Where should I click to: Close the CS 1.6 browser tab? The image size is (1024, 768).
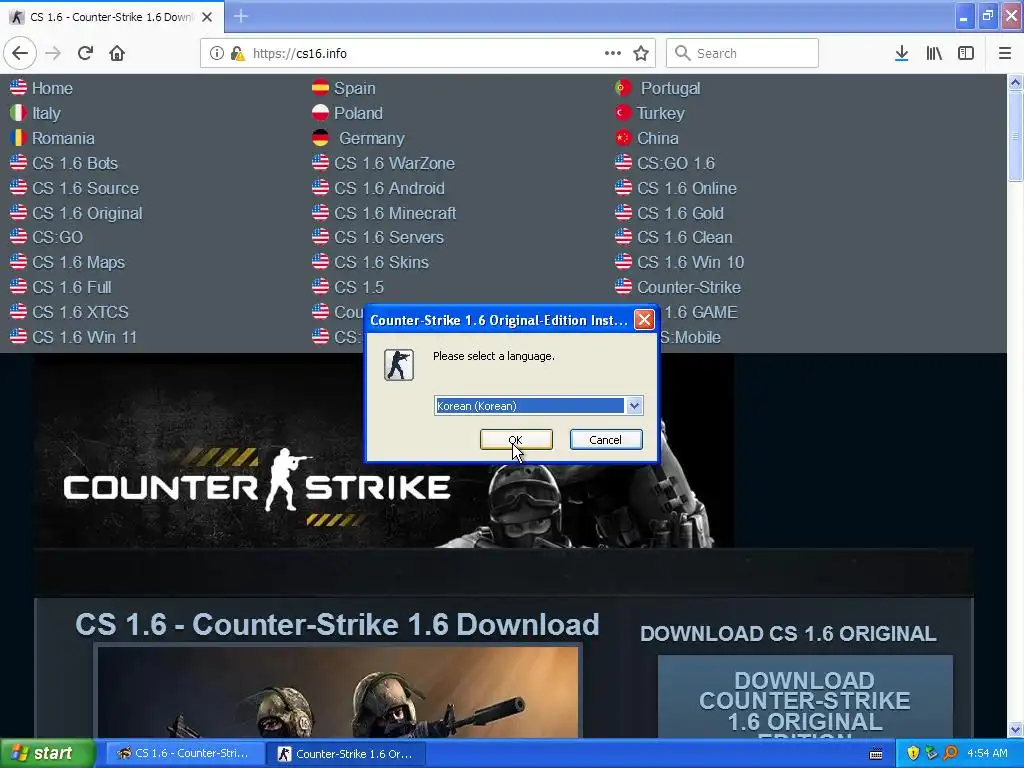click(207, 17)
